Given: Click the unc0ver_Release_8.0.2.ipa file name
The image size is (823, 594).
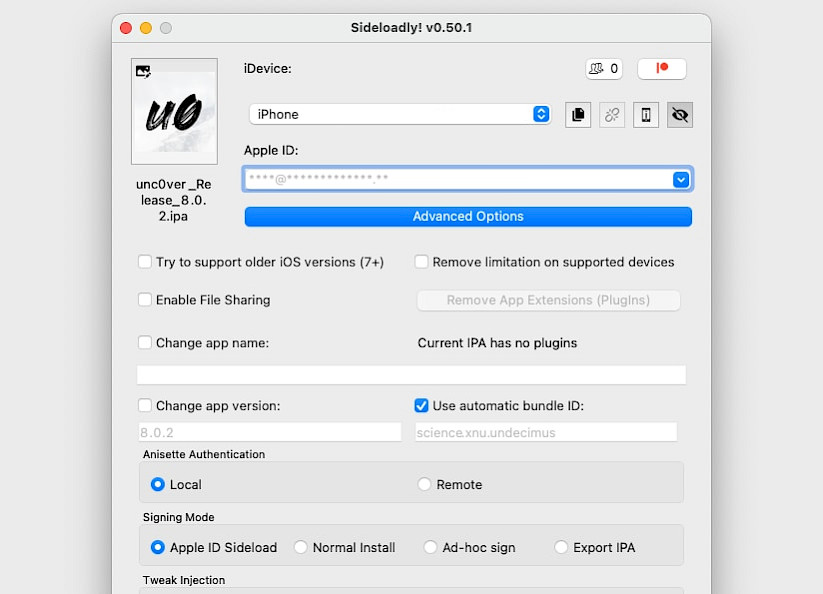Looking at the screenshot, I should [174, 200].
